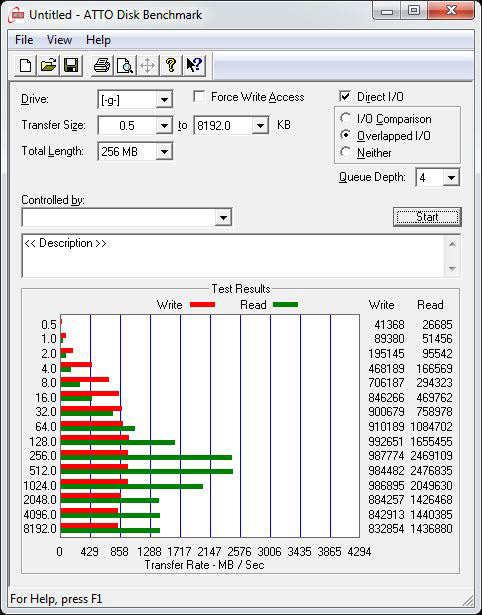Print results using the printer icon
The height and width of the screenshot is (615, 482).
102,65
